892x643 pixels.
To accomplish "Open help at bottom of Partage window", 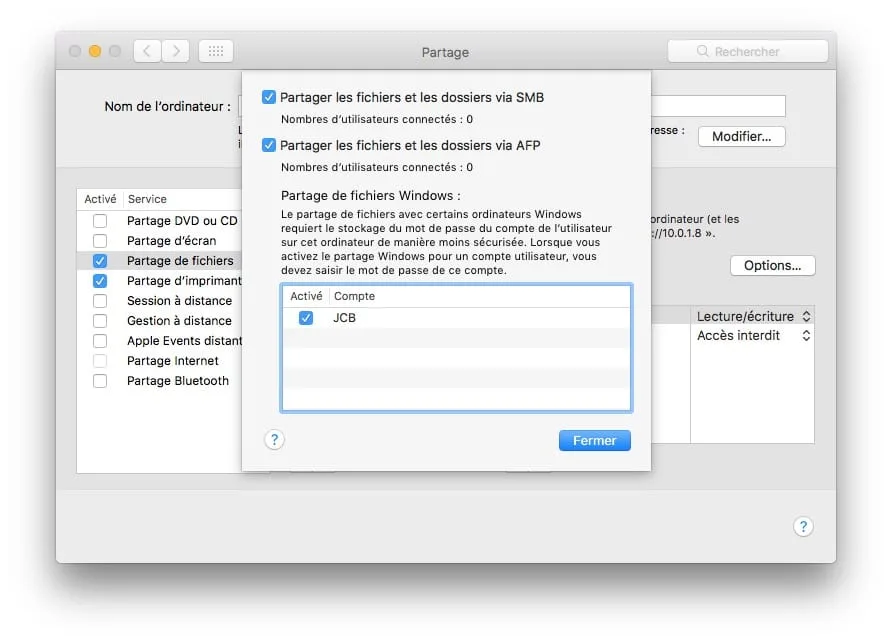I will click(803, 526).
